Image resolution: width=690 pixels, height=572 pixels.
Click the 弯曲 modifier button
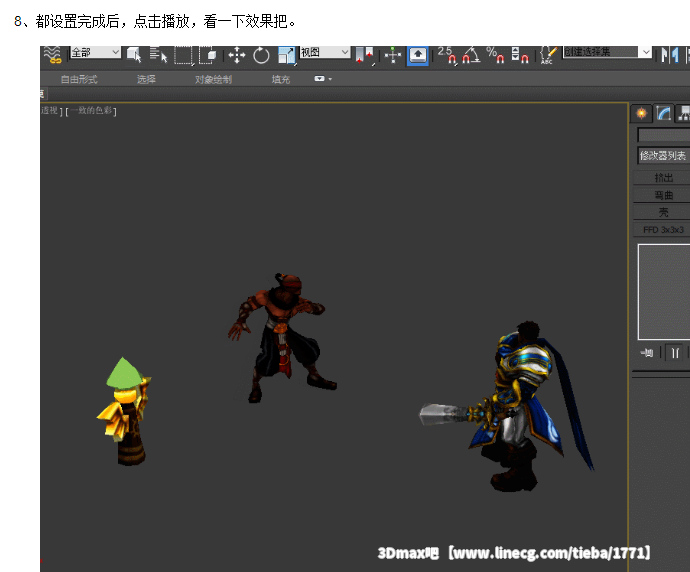tap(662, 195)
